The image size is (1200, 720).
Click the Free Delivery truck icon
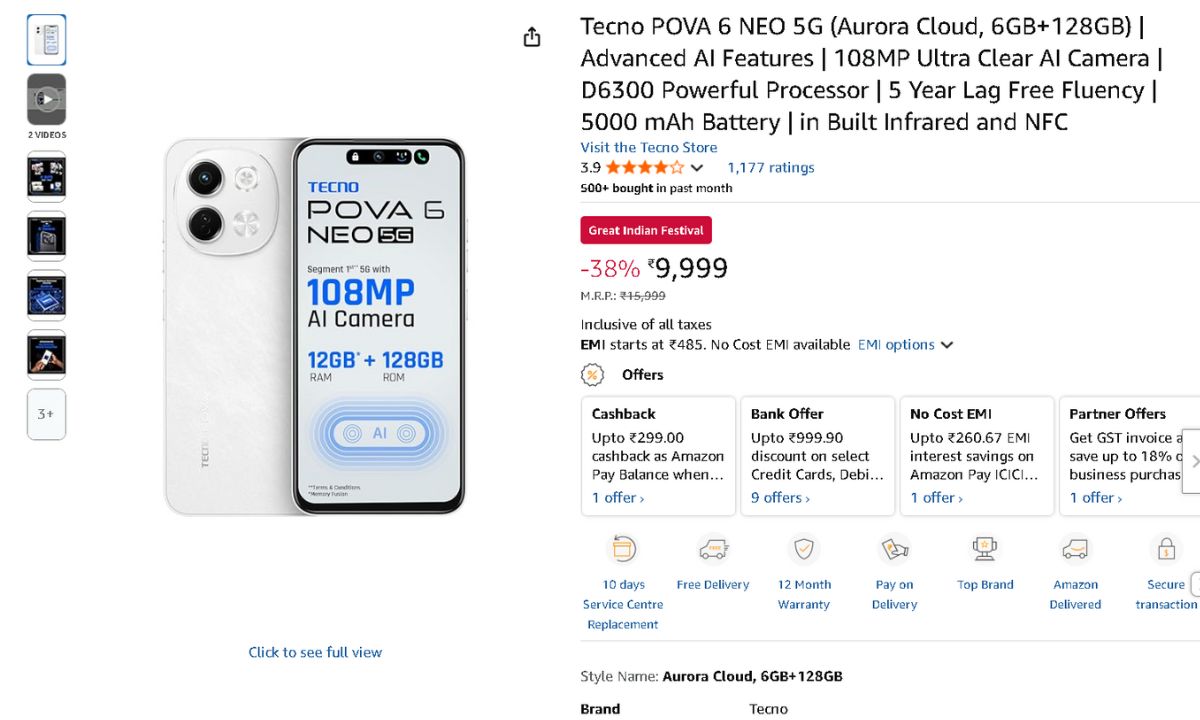[x=713, y=549]
